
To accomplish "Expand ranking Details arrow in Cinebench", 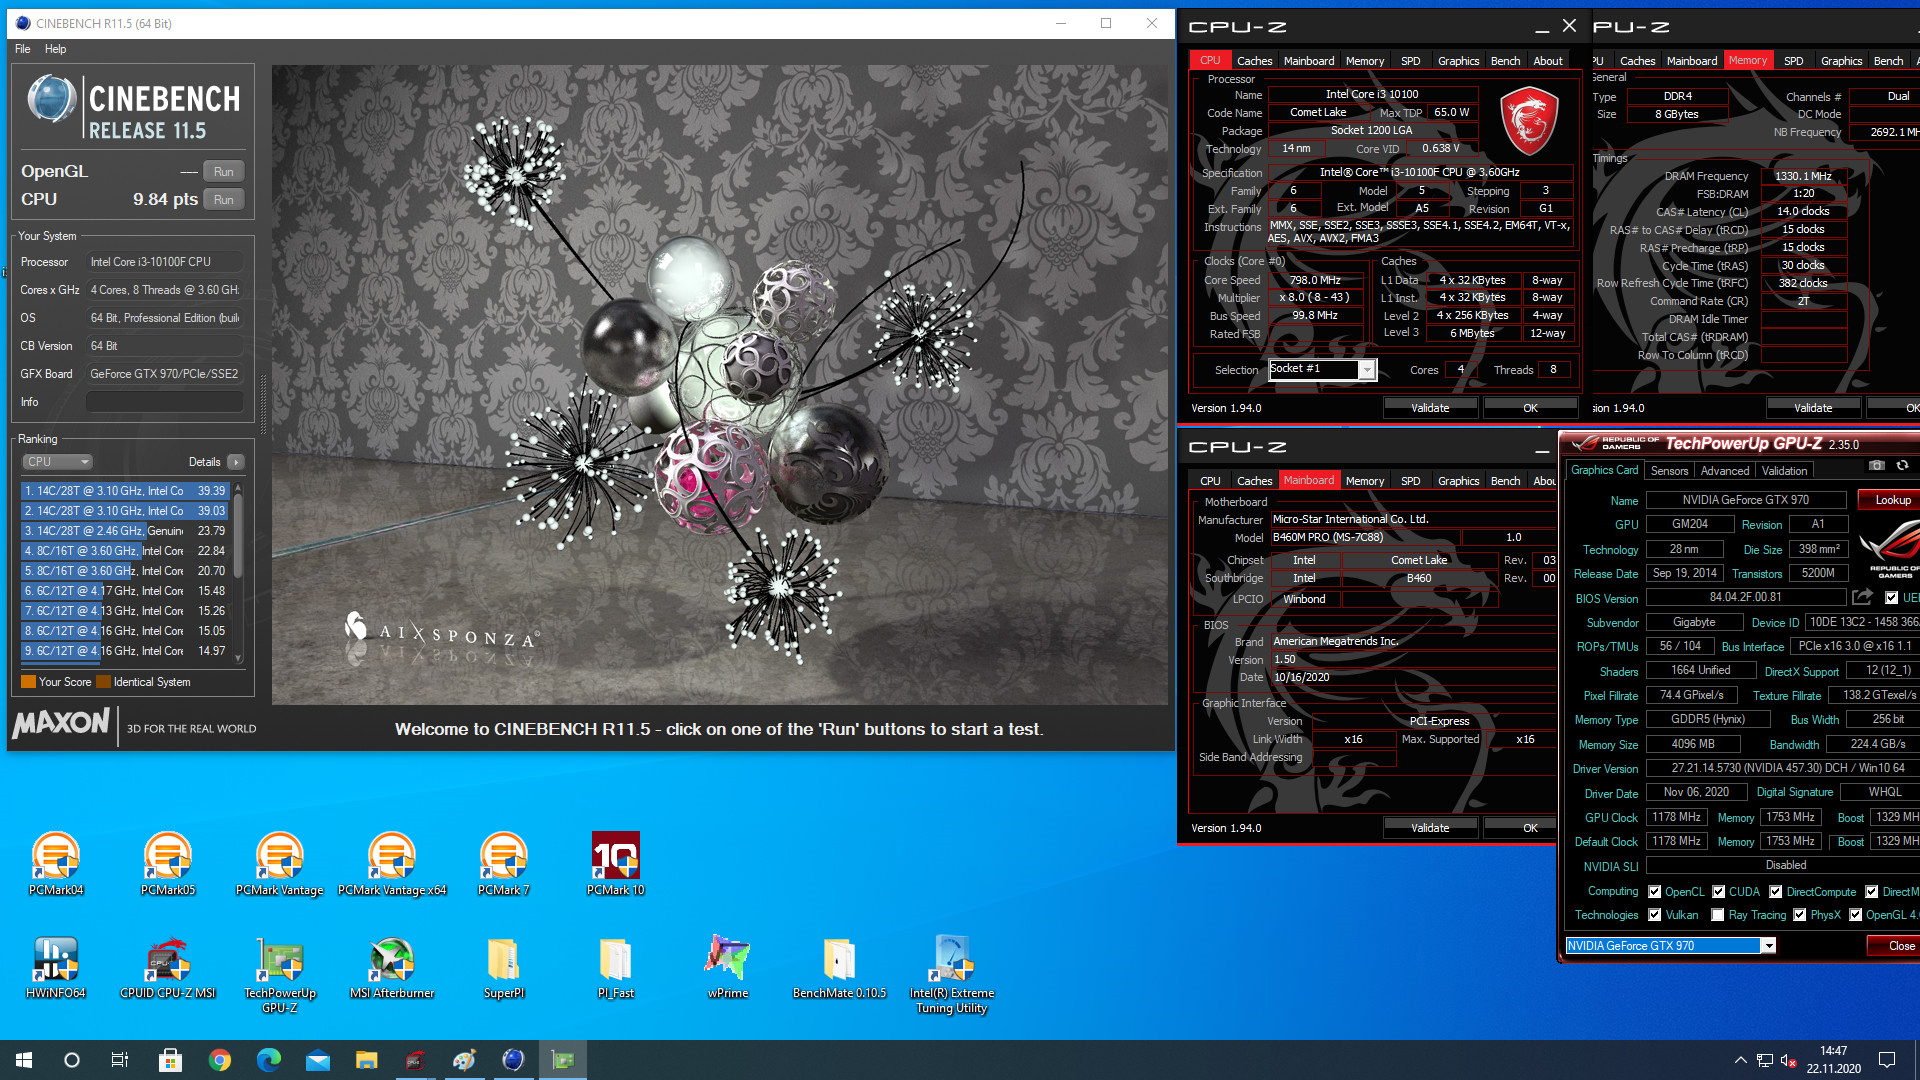I will point(236,462).
